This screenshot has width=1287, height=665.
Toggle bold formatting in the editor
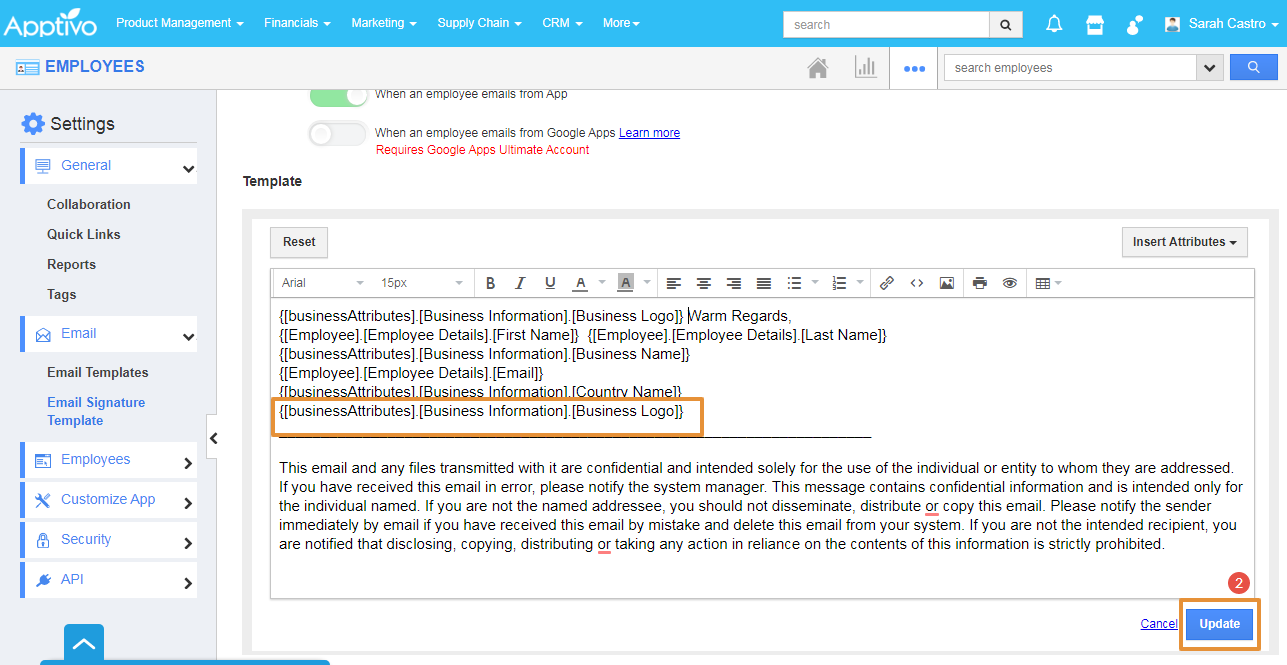(x=490, y=283)
